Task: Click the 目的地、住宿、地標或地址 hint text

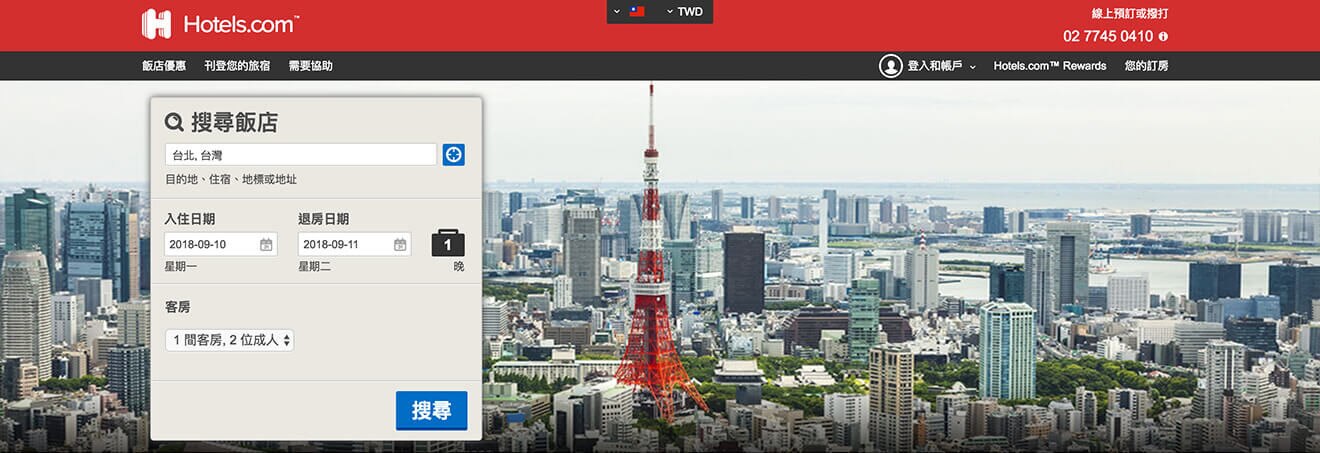Action: (x=231, y=180)
